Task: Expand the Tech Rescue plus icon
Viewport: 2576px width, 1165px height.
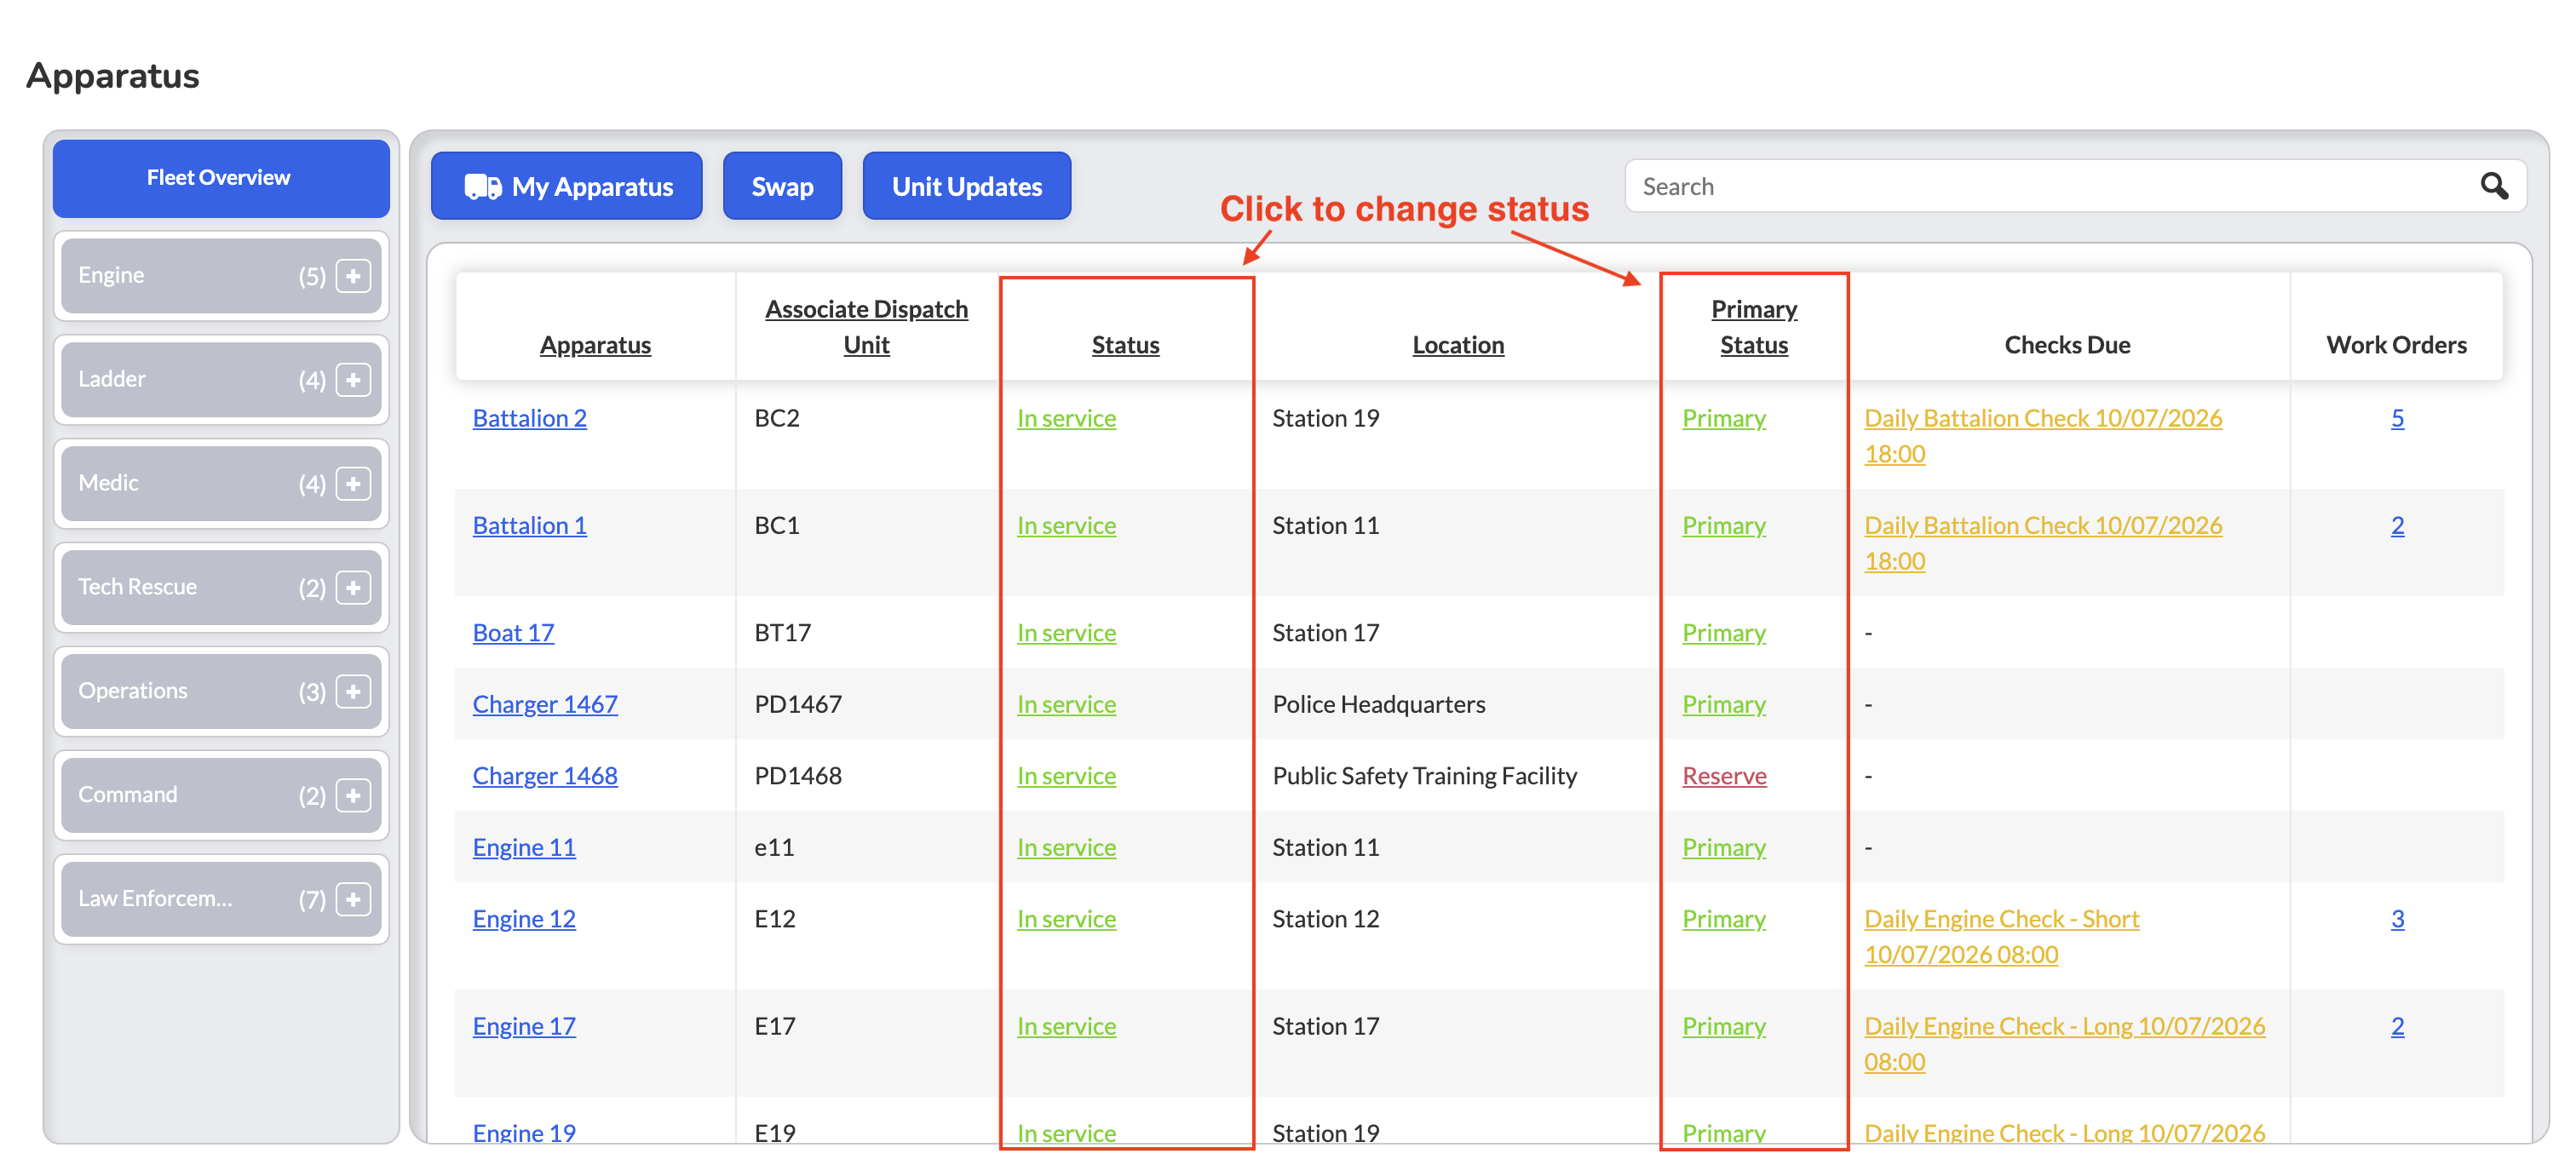Action: pyautogui.click(x=353, y=588)
